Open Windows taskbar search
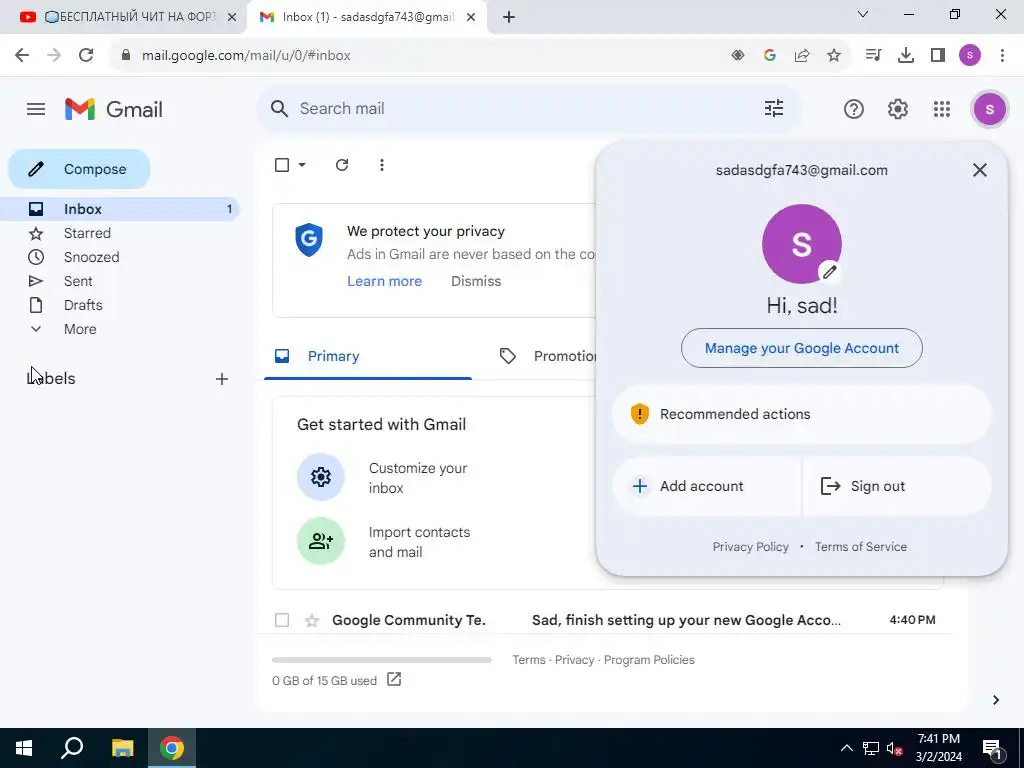The width and height of the screenshot is (1024, 768). 72,748
